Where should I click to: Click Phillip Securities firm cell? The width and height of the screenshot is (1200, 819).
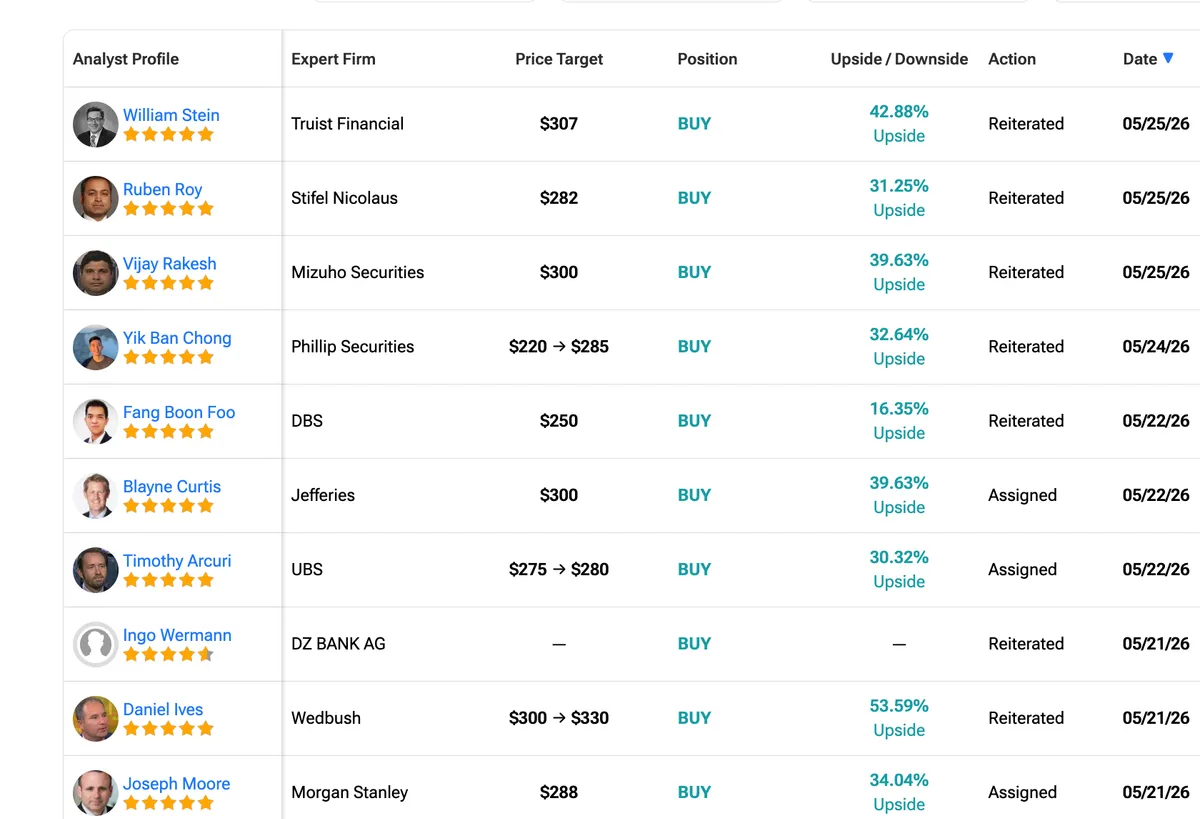click(353, 347)
